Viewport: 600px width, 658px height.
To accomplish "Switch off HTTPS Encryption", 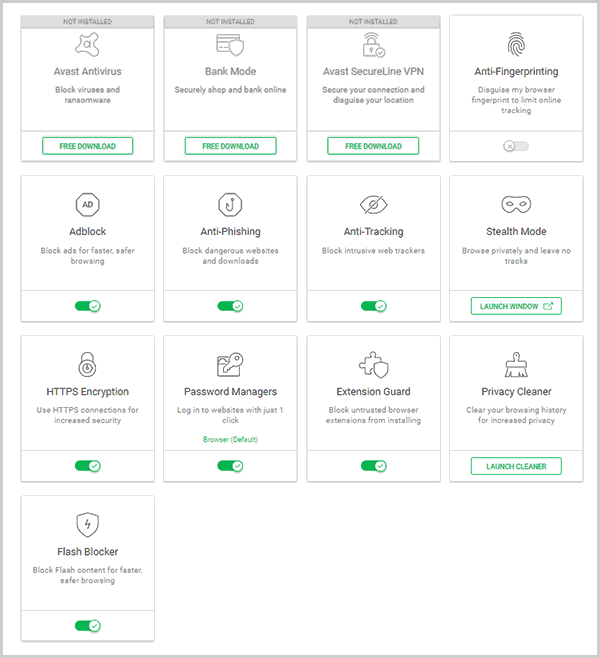I will pyautogui.click(x=87, y=466).
